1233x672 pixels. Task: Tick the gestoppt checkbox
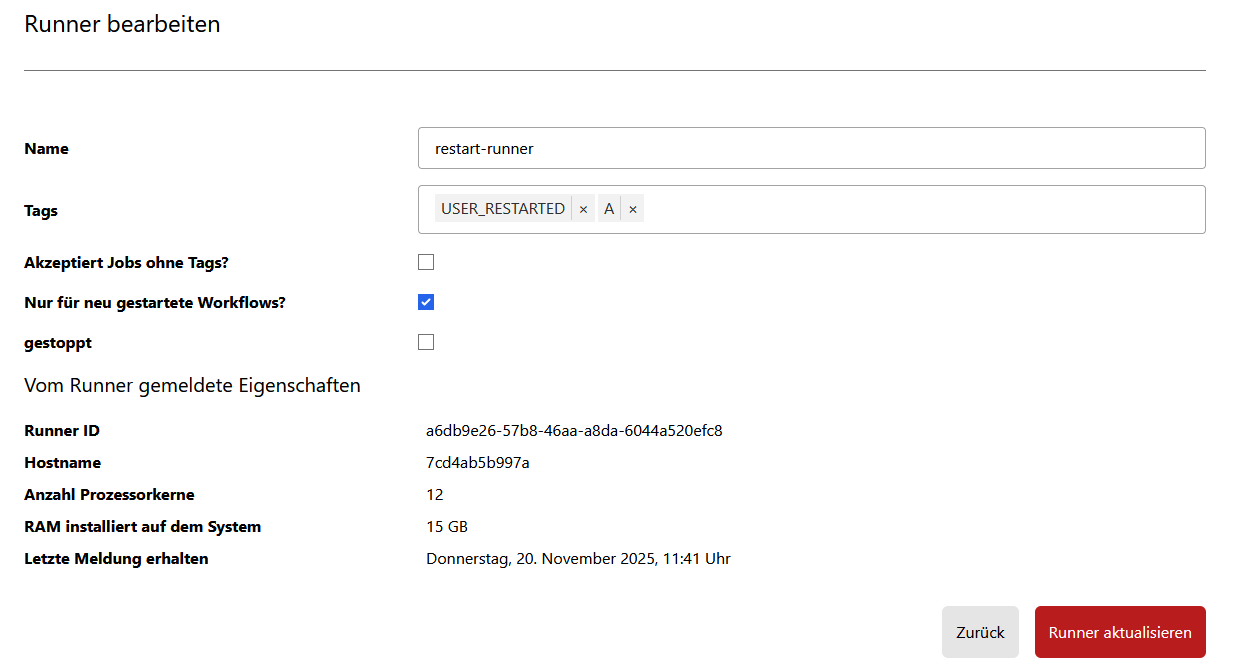pyautogui.click(x=426, y=342)
